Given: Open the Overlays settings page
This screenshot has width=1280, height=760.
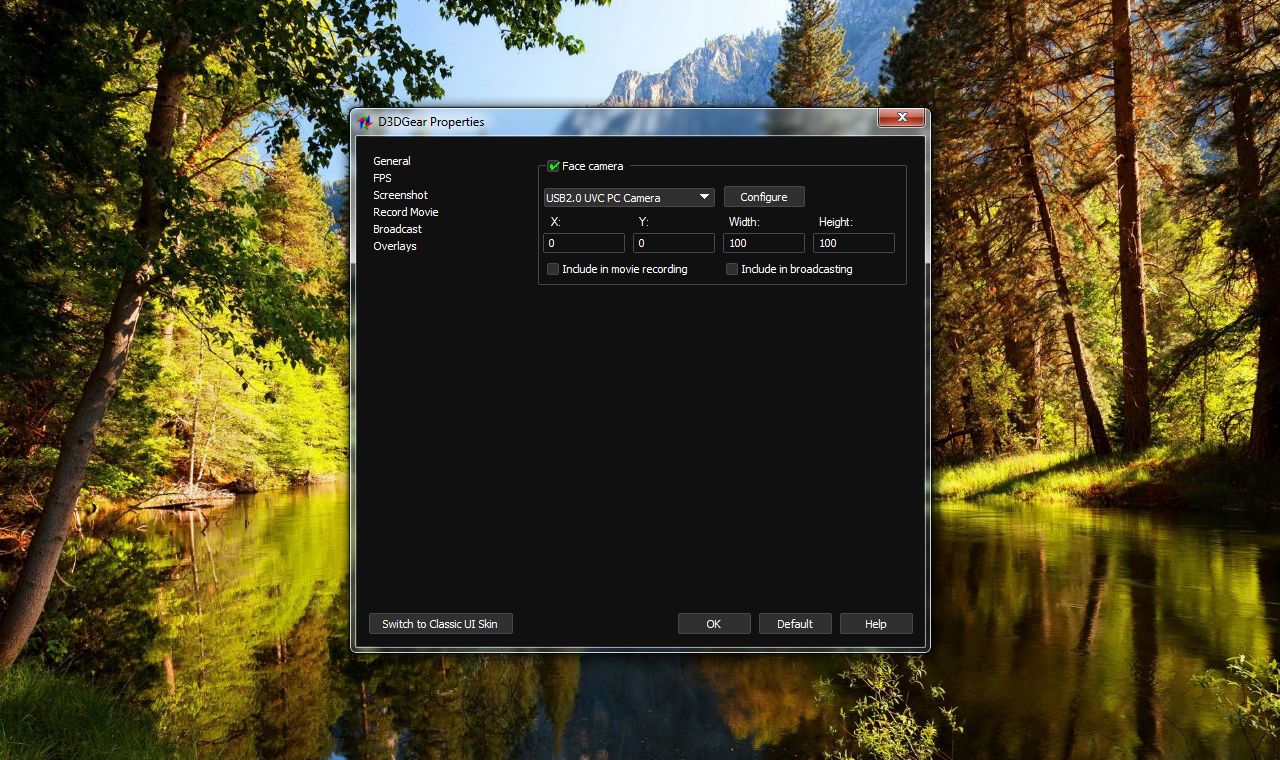Looking at the screenshot, I should point(395,246).
